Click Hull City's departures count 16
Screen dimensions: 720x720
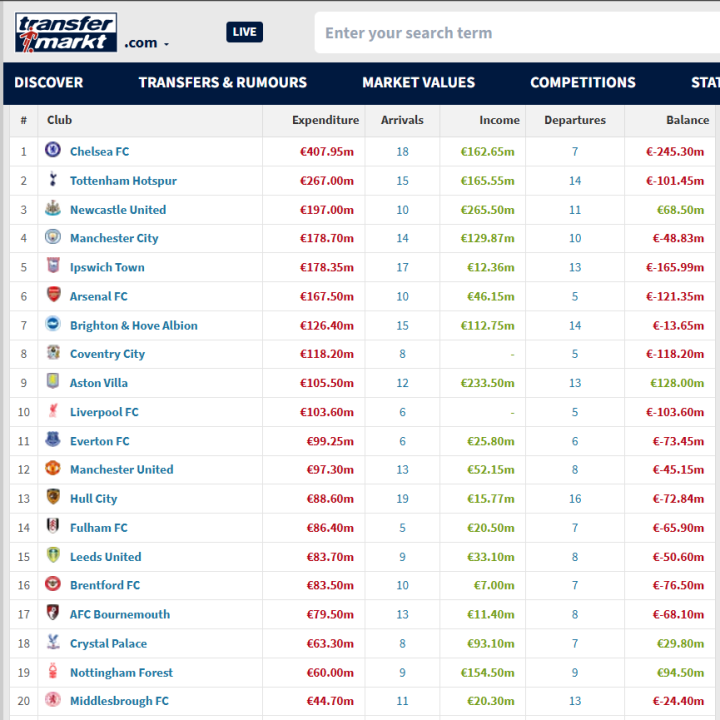click(x=575, y=499)
